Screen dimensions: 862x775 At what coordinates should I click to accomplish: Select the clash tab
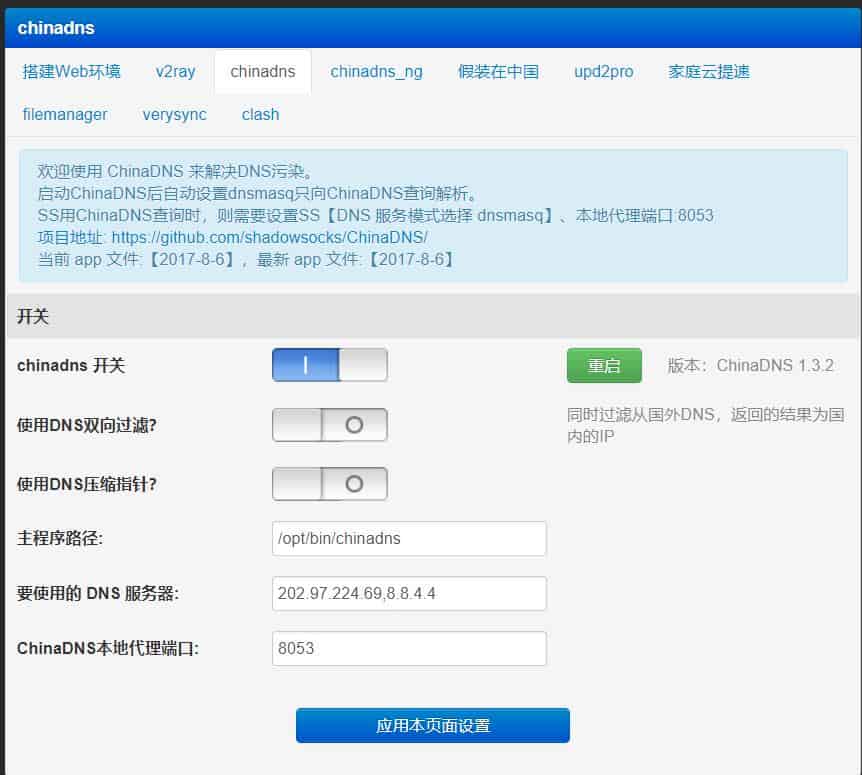pyautogui.click(x=260, y=114)
